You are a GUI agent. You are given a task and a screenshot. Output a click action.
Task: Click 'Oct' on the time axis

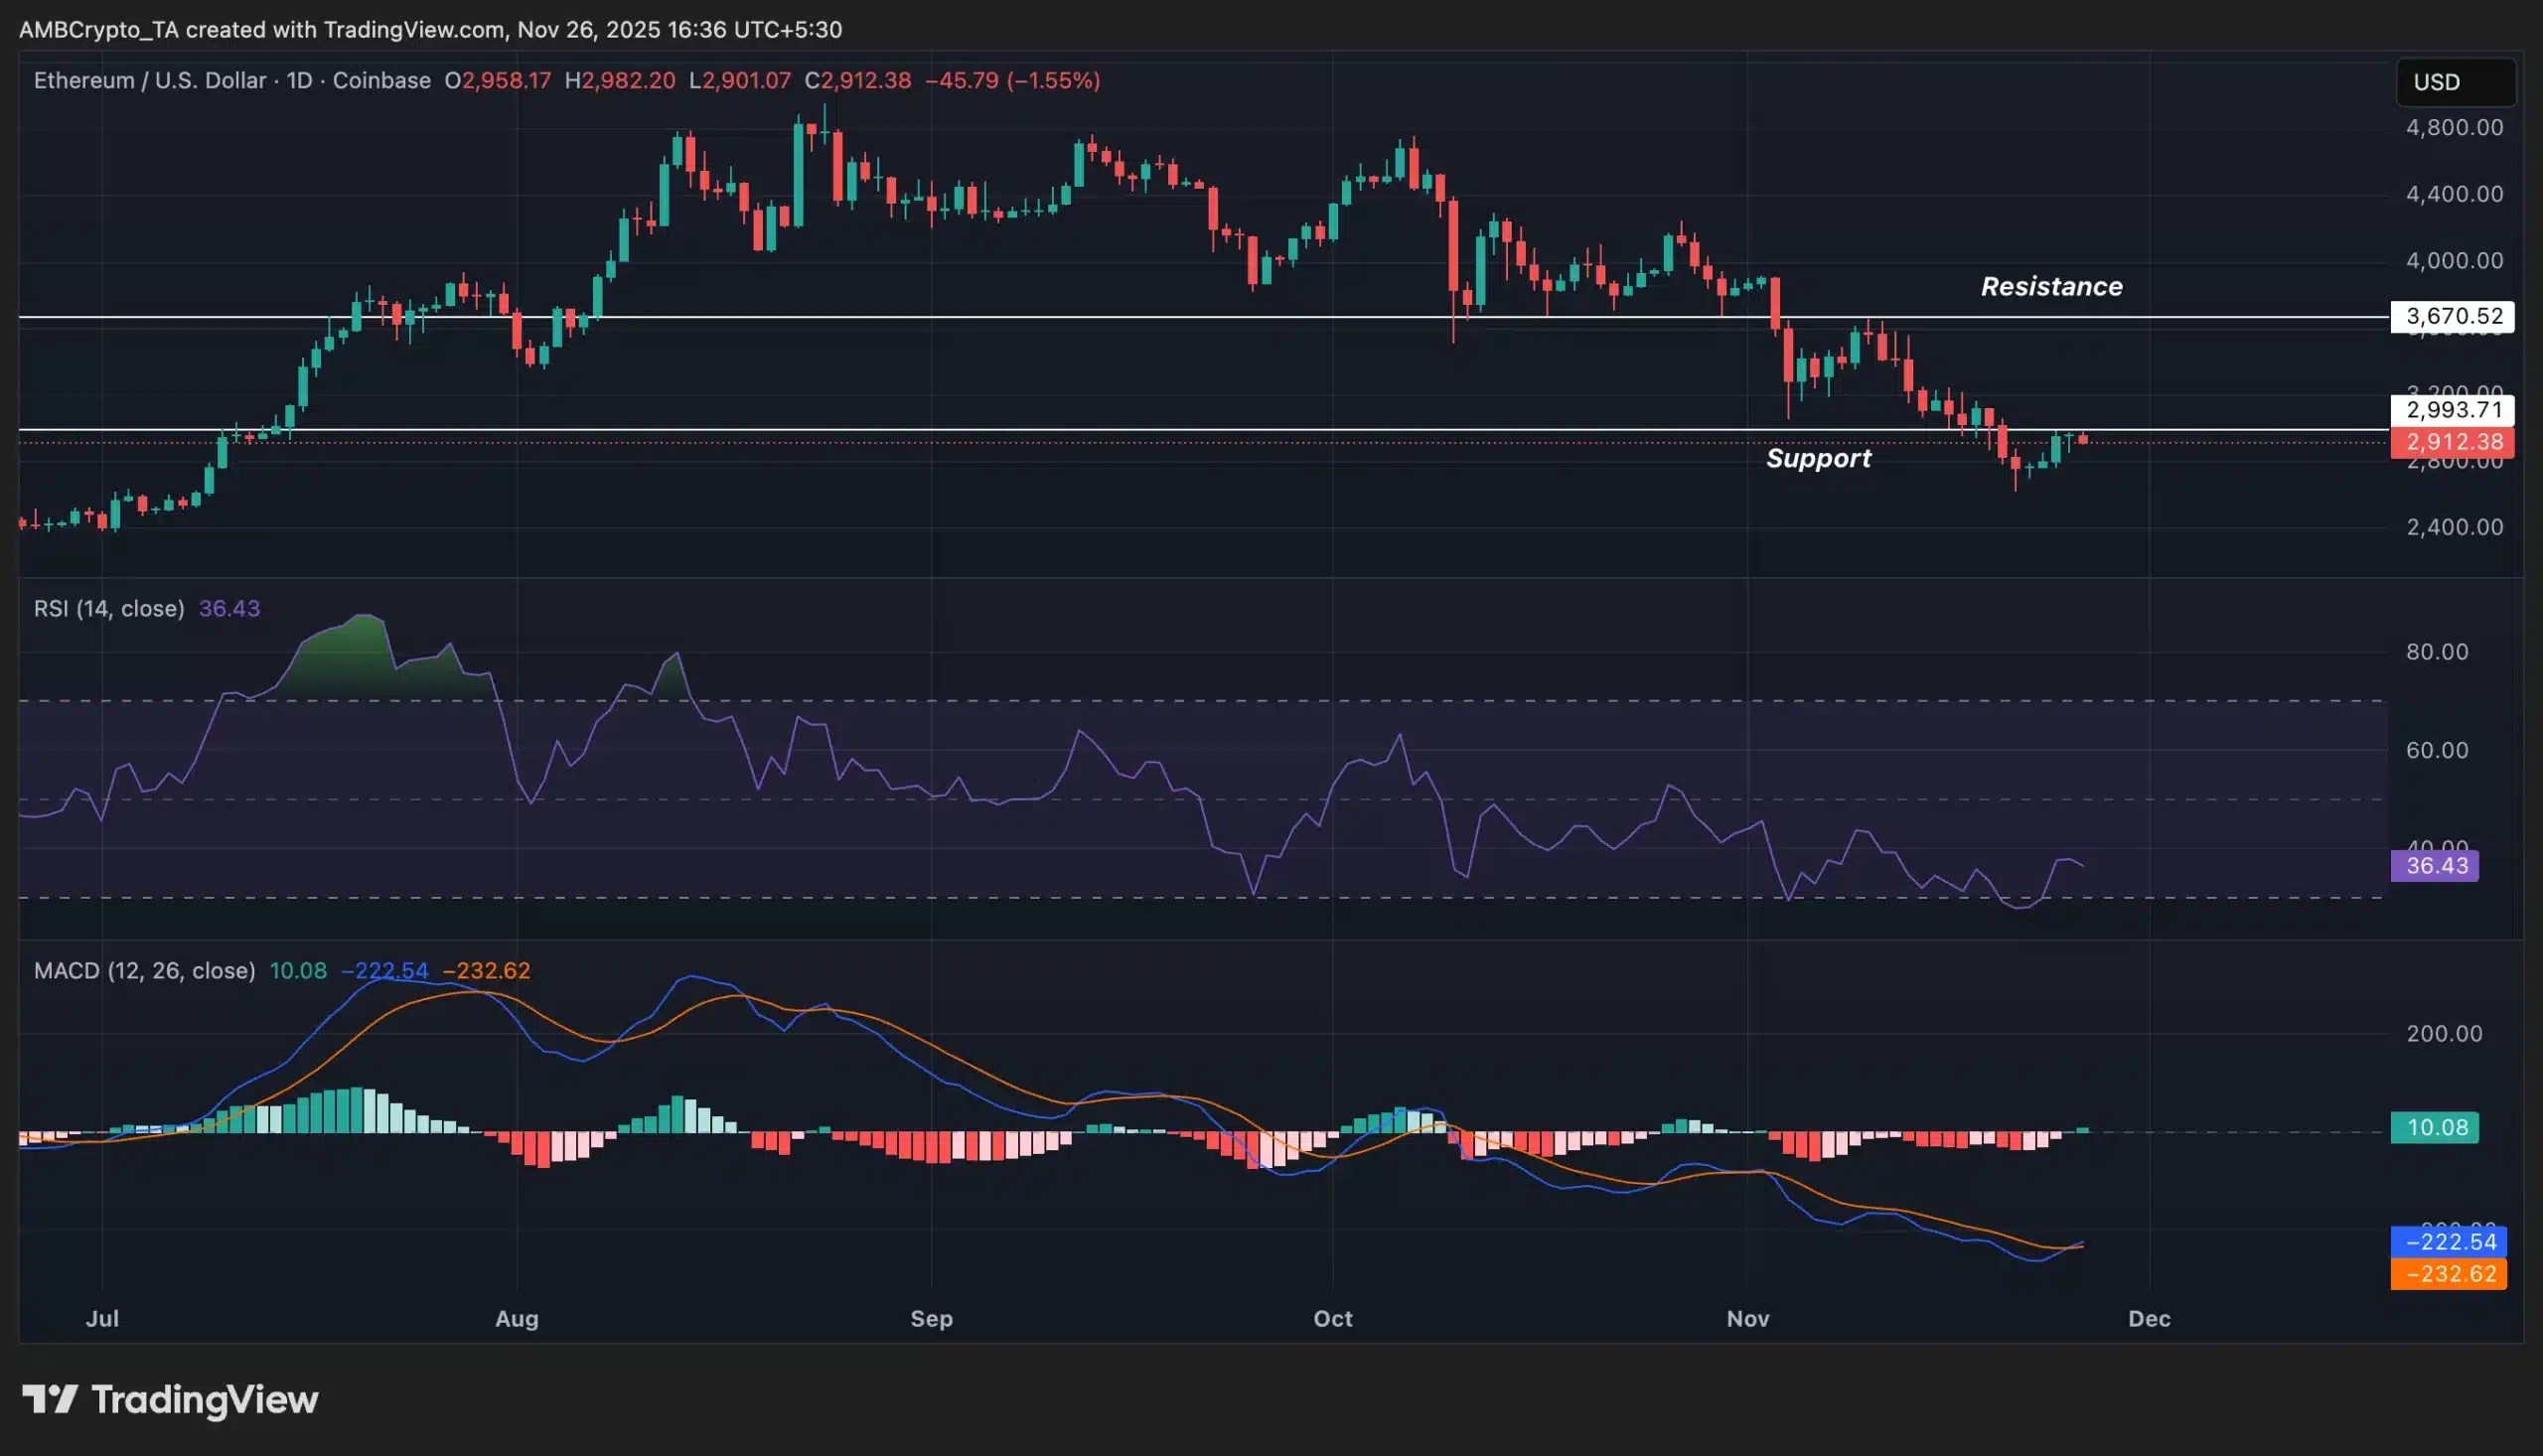point(1332,1319)
